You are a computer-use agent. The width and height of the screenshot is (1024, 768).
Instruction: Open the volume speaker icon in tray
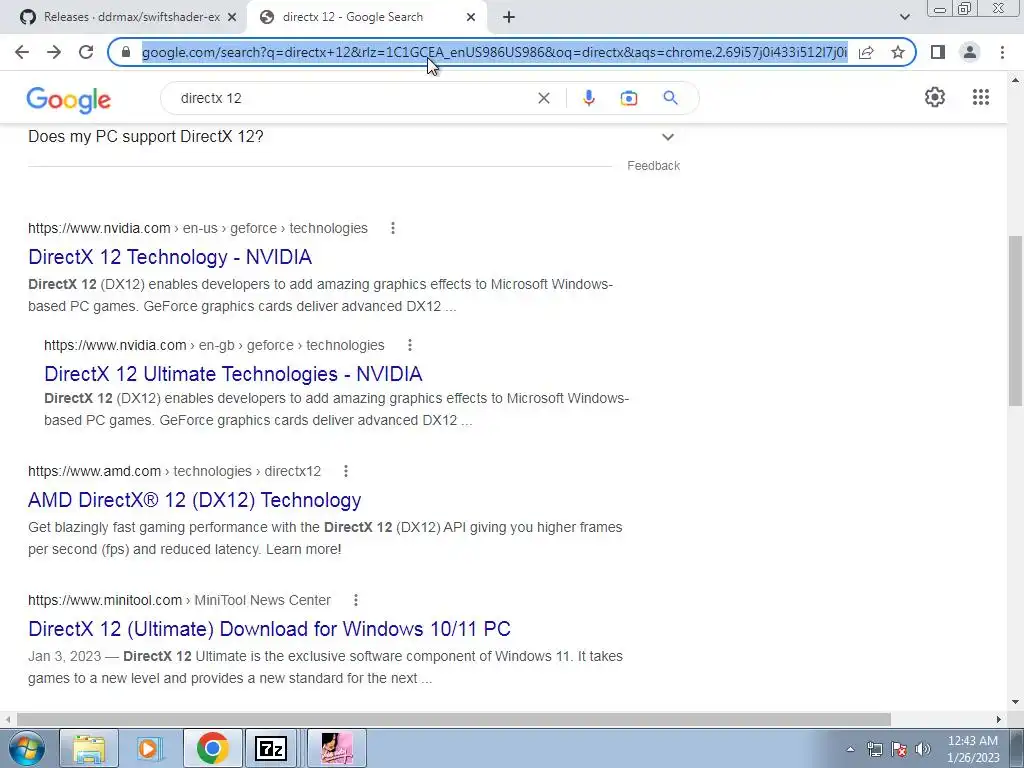[x=922, y=749]
